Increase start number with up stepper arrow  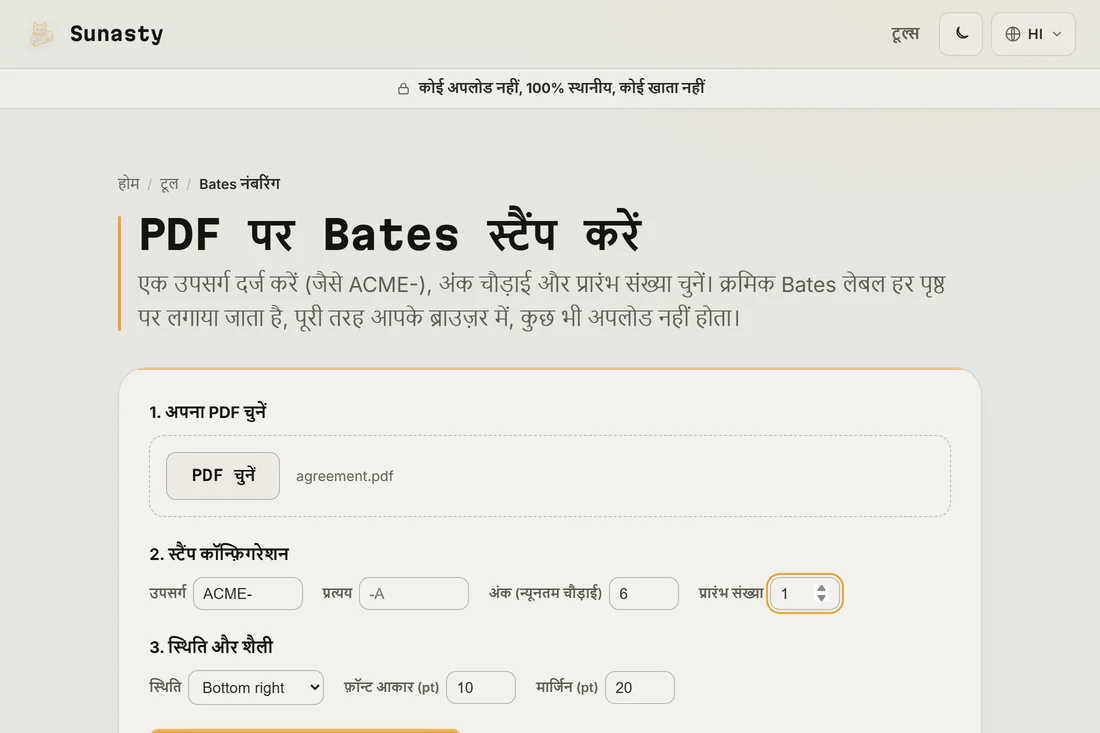821,589
